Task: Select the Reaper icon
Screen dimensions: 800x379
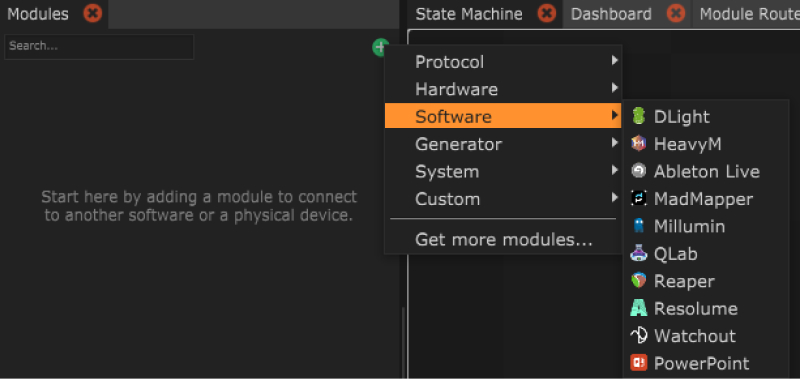Action: point(638,281)
